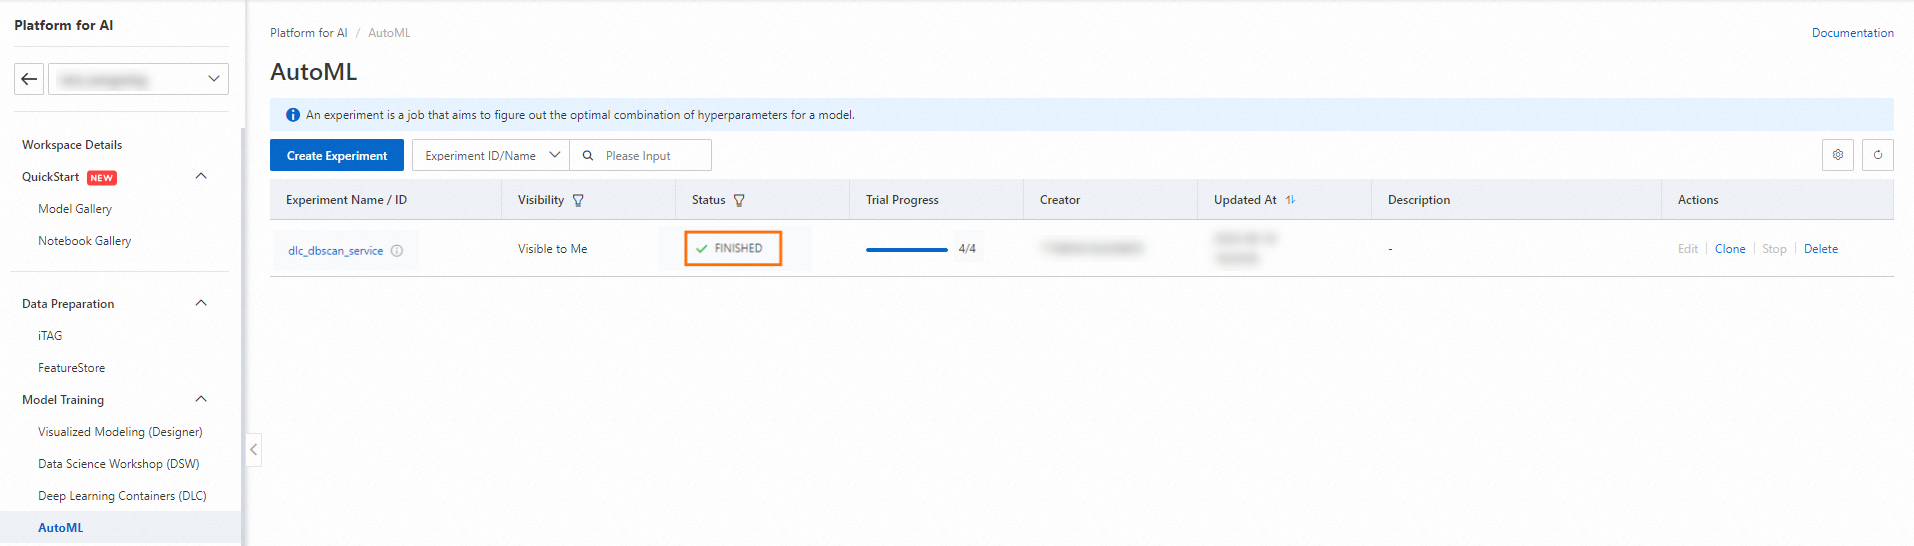Click Edit action for dlc_dbscan_service
Viewport: 1914px width, 546px height.
(1688, 249)
